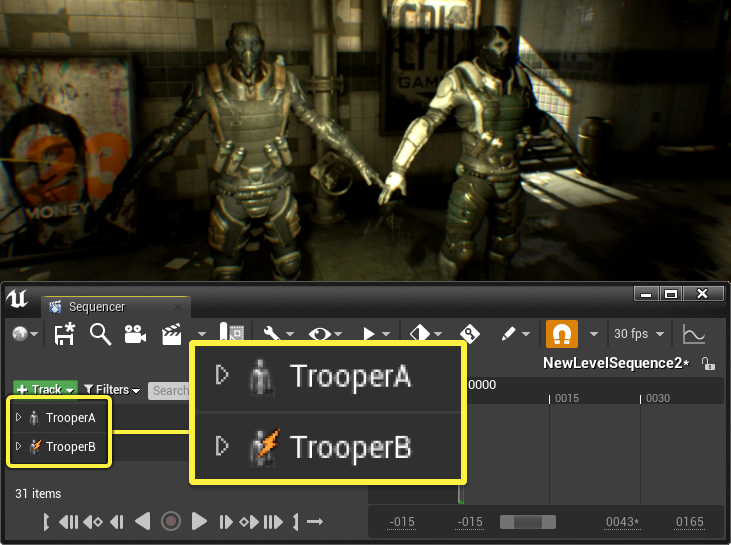Open the diamond Key Options menu
The height and width of the screenshot is (545, 731).
pyautogui.click(x=425, y=334)
